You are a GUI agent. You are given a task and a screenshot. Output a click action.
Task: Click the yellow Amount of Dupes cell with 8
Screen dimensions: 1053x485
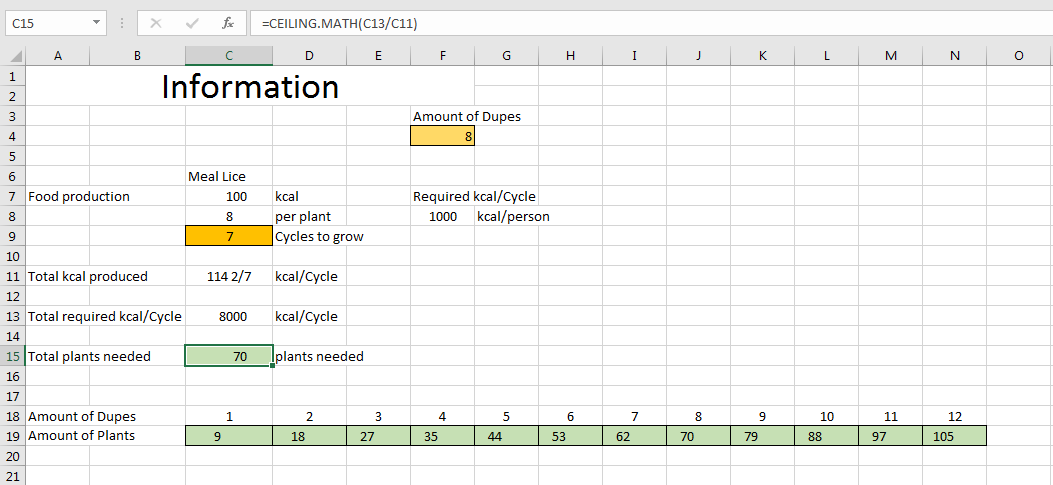coord(442,136)
